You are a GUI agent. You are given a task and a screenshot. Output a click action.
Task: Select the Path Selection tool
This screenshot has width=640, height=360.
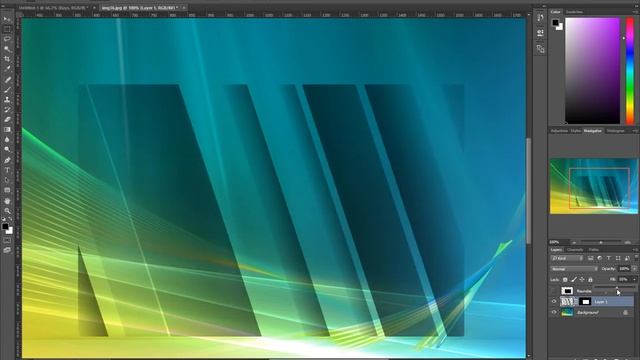point(7,180)
